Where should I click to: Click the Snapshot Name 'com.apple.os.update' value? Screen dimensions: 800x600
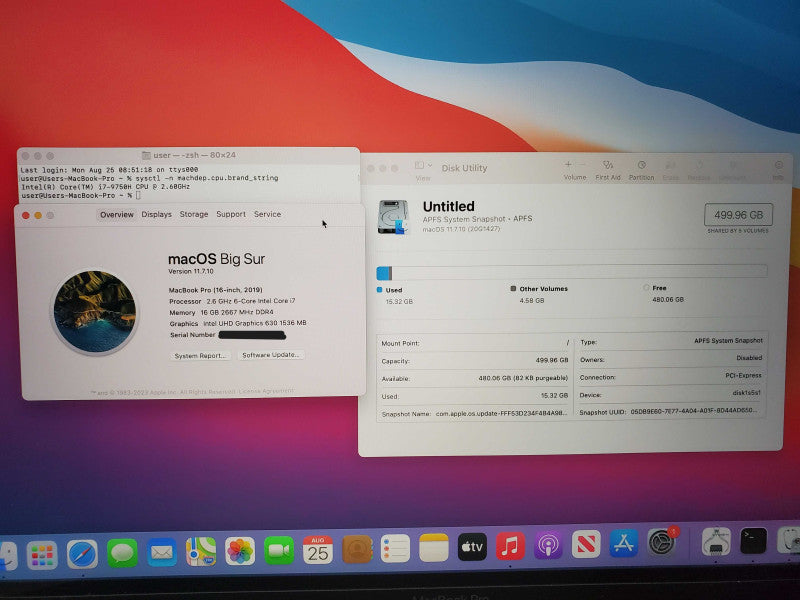pyautogui.click(x=501, y=413)
